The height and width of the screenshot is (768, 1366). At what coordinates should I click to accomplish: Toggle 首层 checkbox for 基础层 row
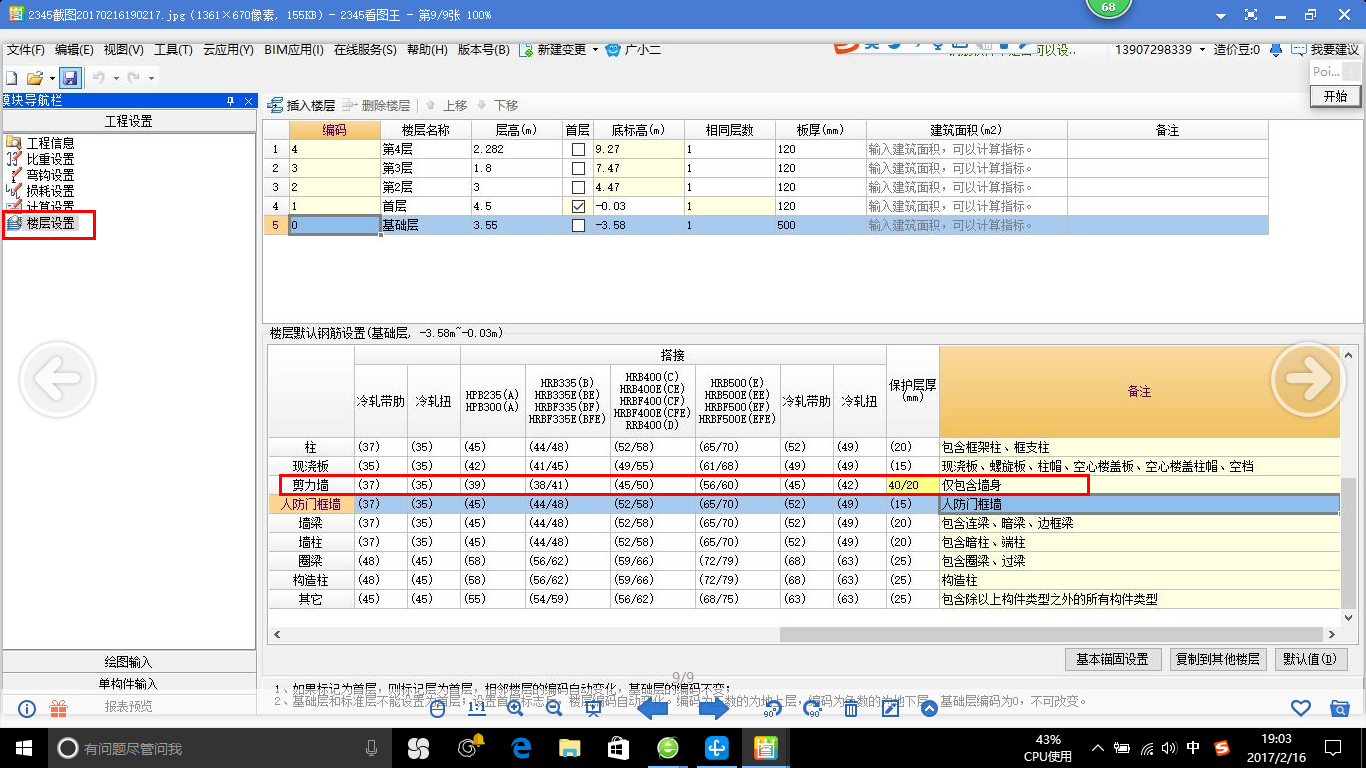coord(578,225)
